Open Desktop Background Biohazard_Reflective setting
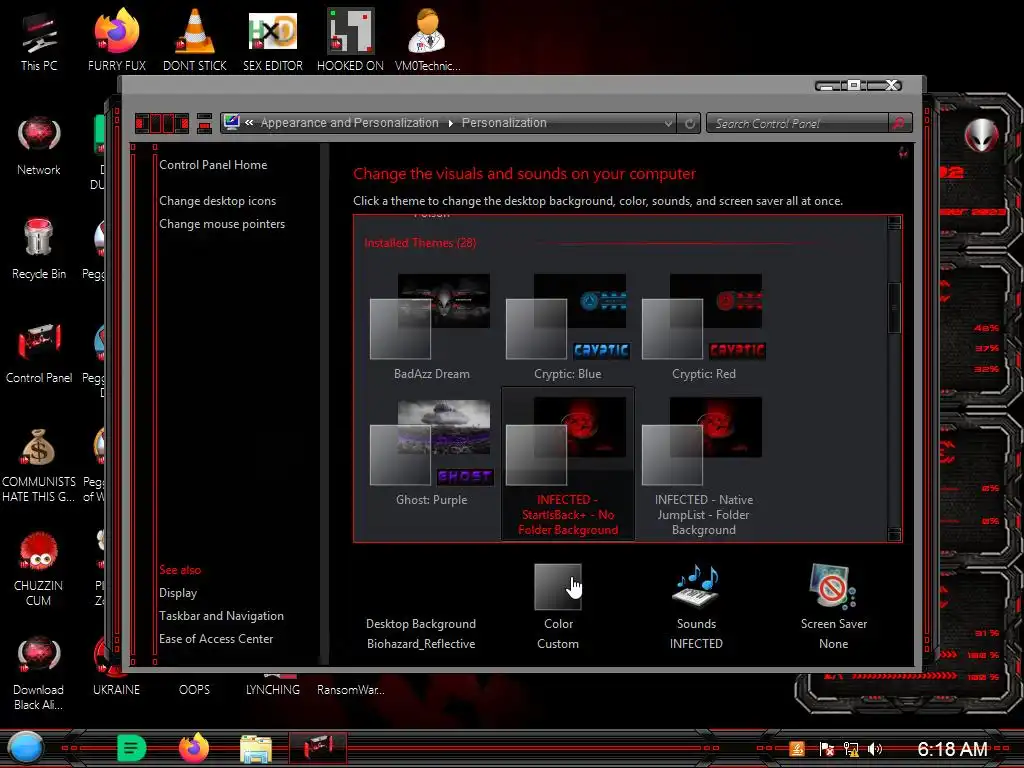 (x=421, y=633)
